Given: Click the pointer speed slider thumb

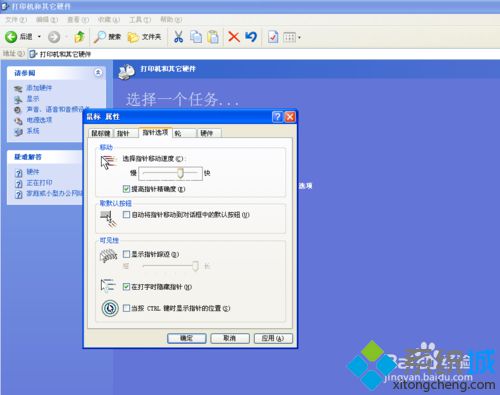Looking at the screenshot, I should [180, 173].
